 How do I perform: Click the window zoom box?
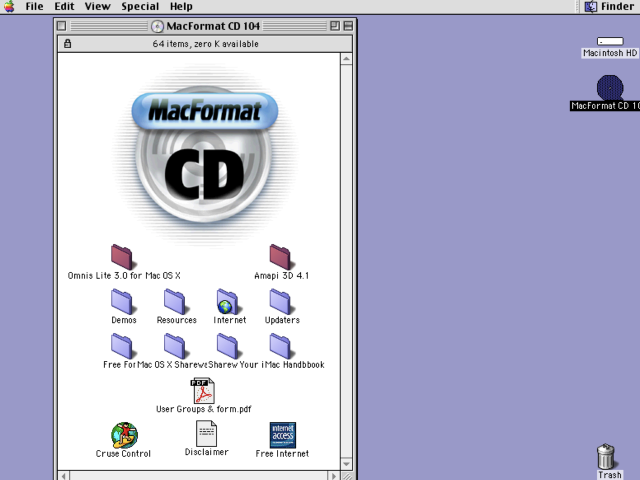(335, 26)
